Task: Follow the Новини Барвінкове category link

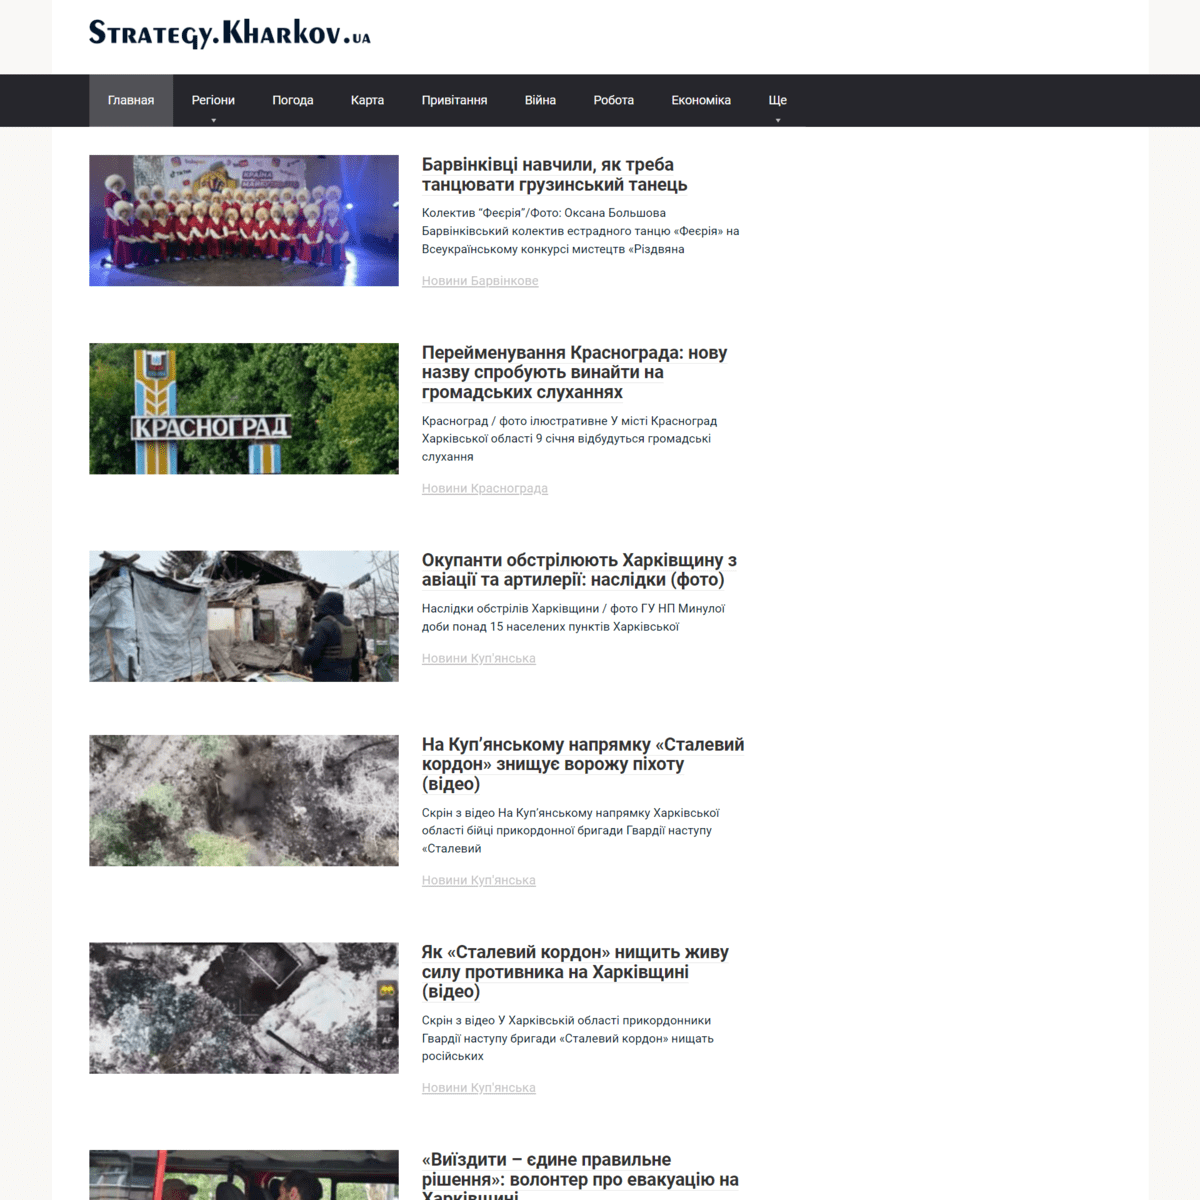Action: coord(480,281)
